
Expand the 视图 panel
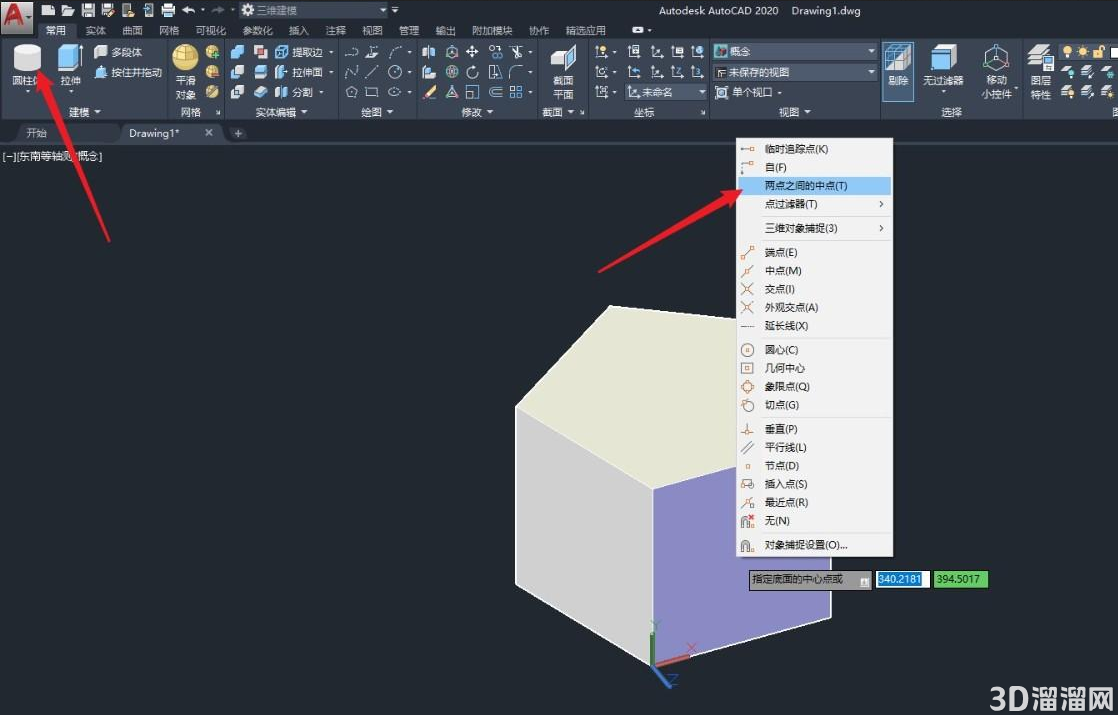tap(794, 112)
